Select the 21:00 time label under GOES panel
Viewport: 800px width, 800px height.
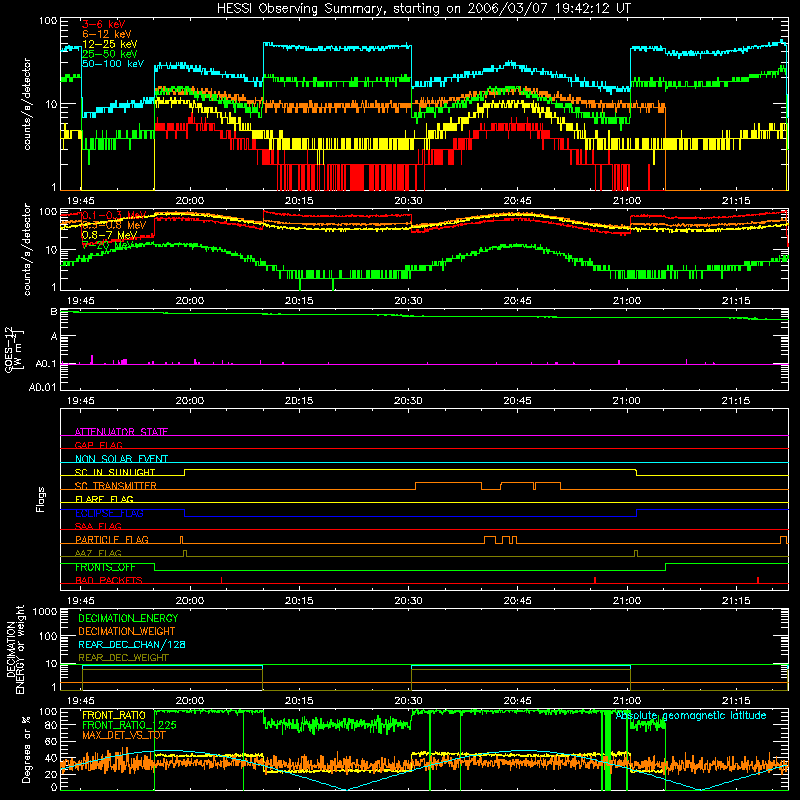pos(627,401)
